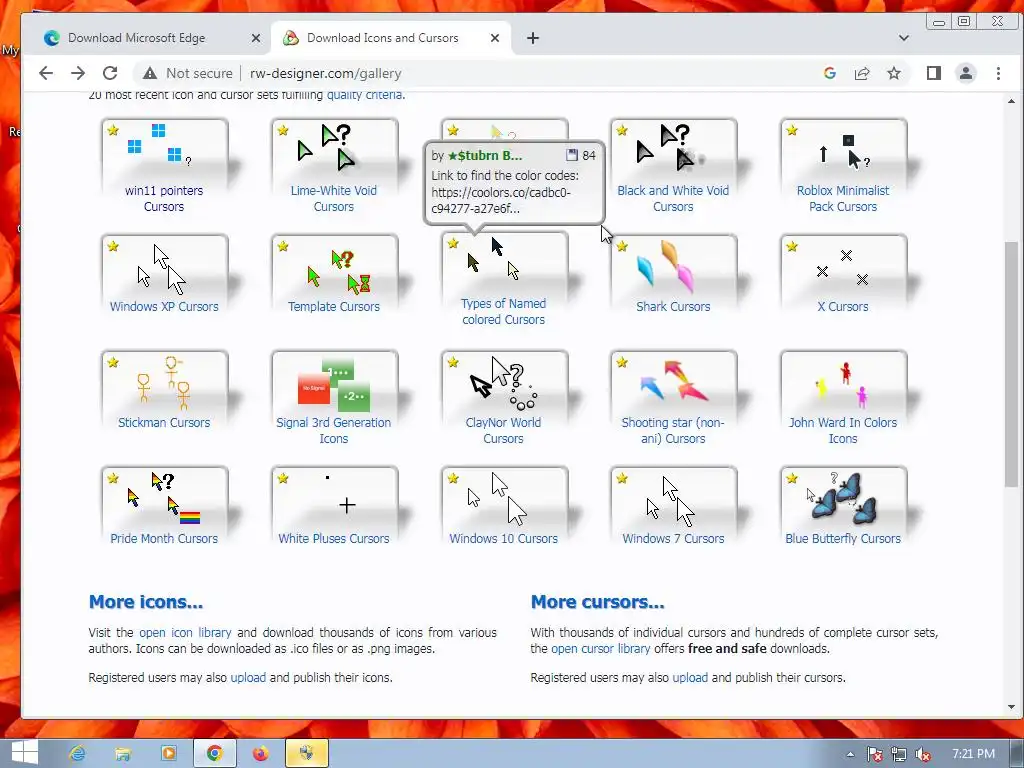Click the Google icon in the address bar
1024x768 pixels.
click(x=830, y=73)
